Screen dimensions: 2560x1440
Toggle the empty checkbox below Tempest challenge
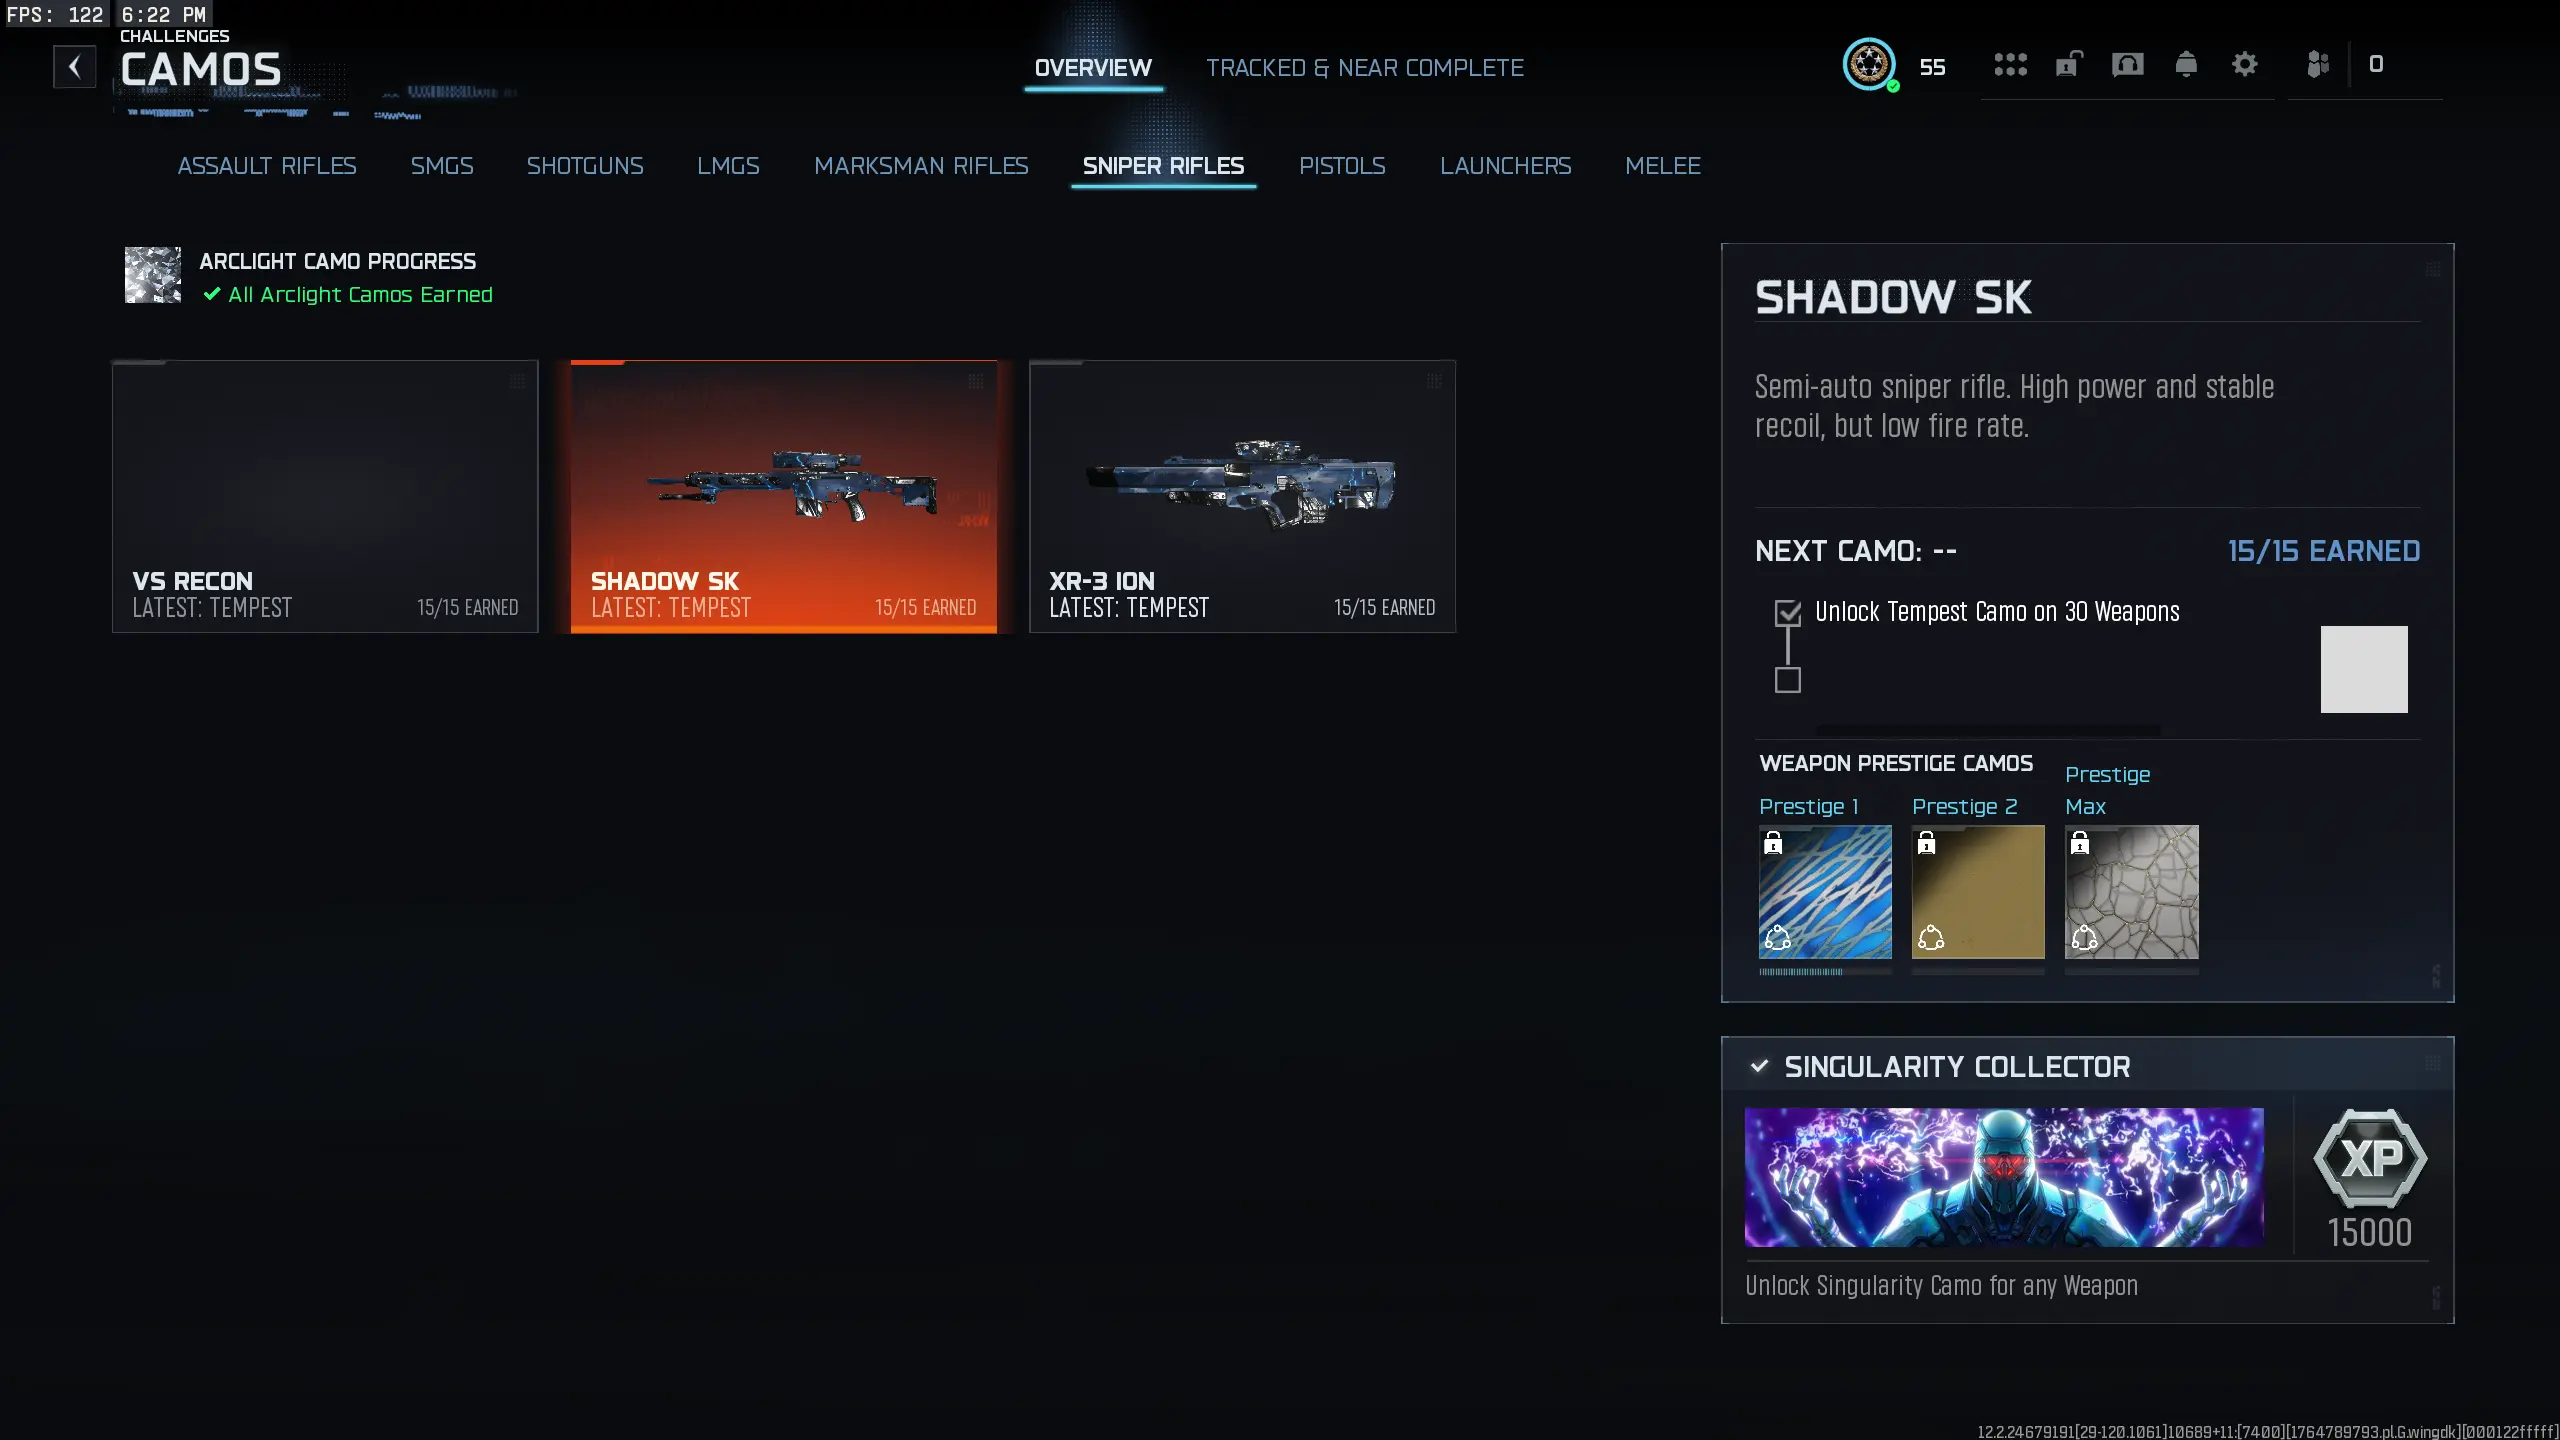(x=1788, y=680)
